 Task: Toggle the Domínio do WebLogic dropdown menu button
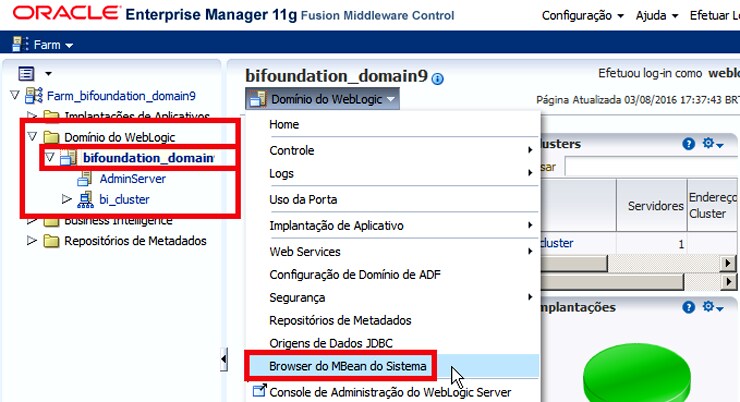tap(322, 99)
